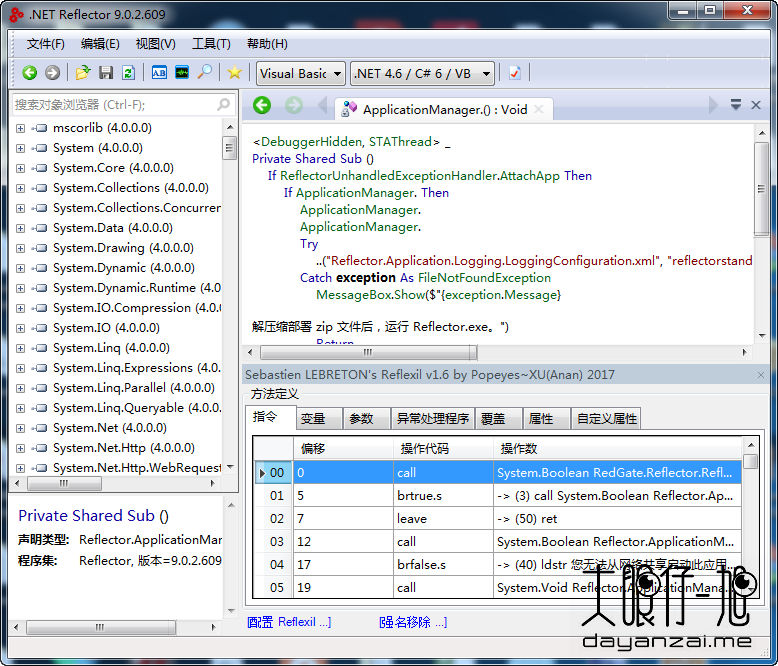
Task: Click the green waveform monitor toolbar icon
Action: pos(182,73)
